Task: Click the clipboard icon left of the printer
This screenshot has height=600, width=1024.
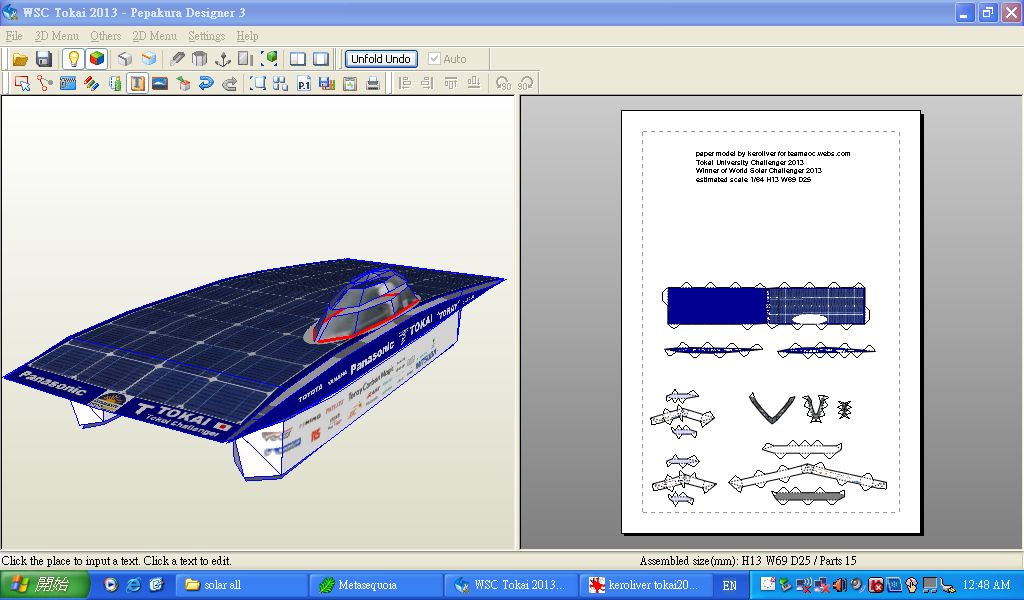Action: (x=350, y=84)
